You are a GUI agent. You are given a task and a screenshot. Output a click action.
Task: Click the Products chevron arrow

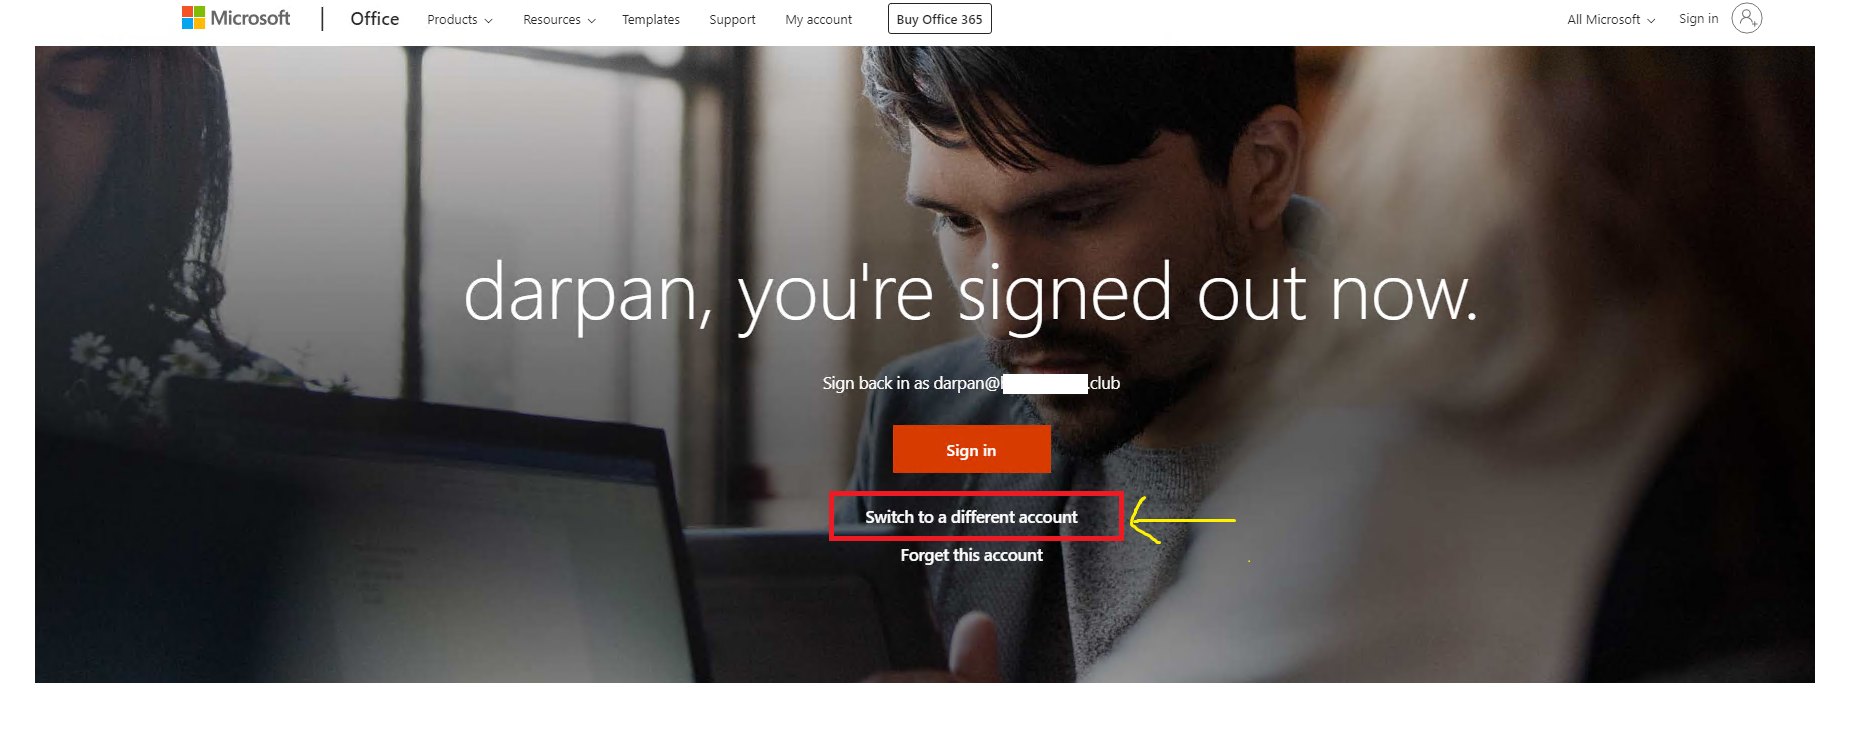[488, 20]
